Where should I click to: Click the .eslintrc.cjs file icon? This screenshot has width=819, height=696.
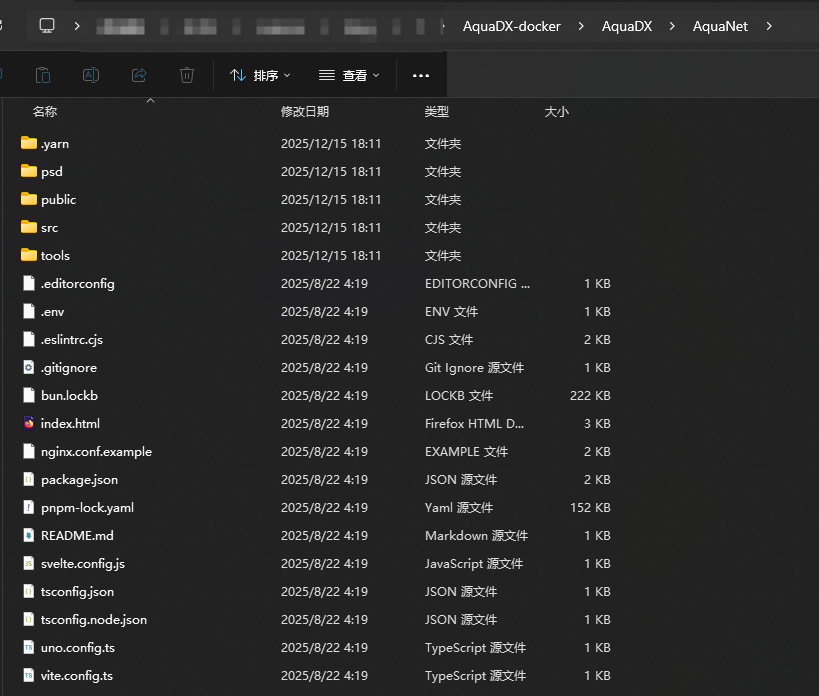click(29, 339)
